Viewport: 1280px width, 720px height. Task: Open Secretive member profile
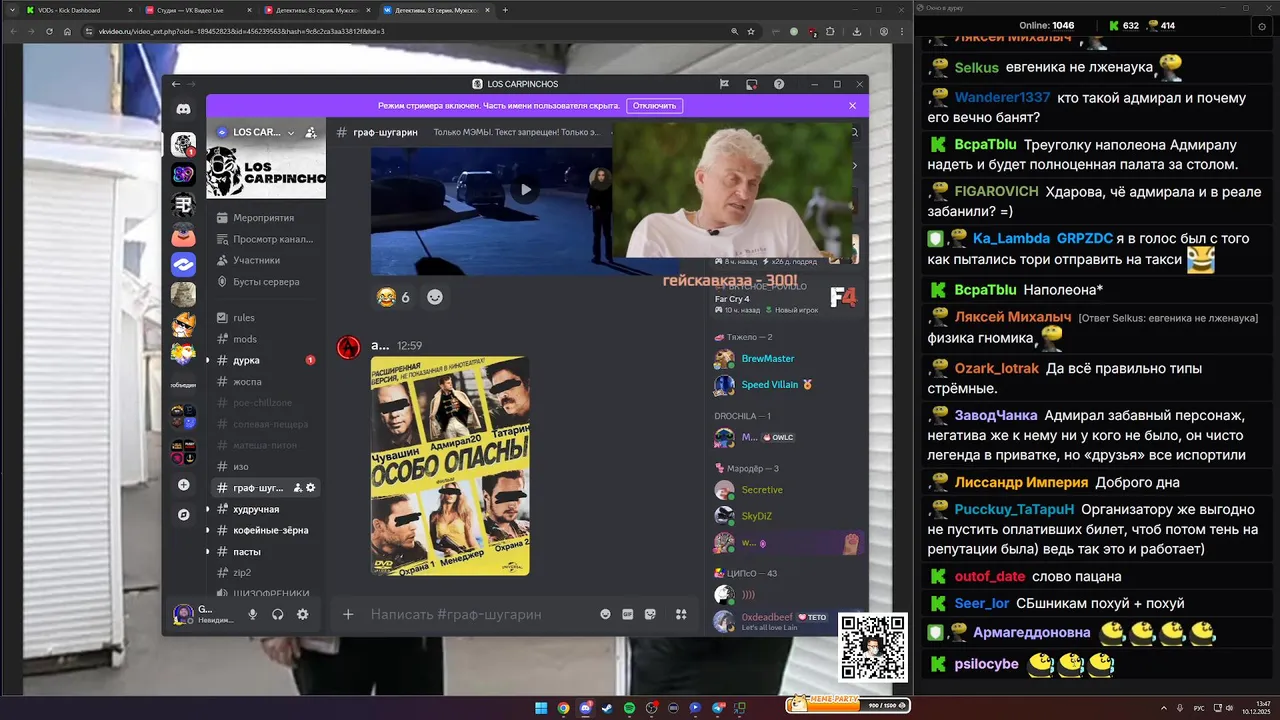pyautogui.click(x=762, y=490)
